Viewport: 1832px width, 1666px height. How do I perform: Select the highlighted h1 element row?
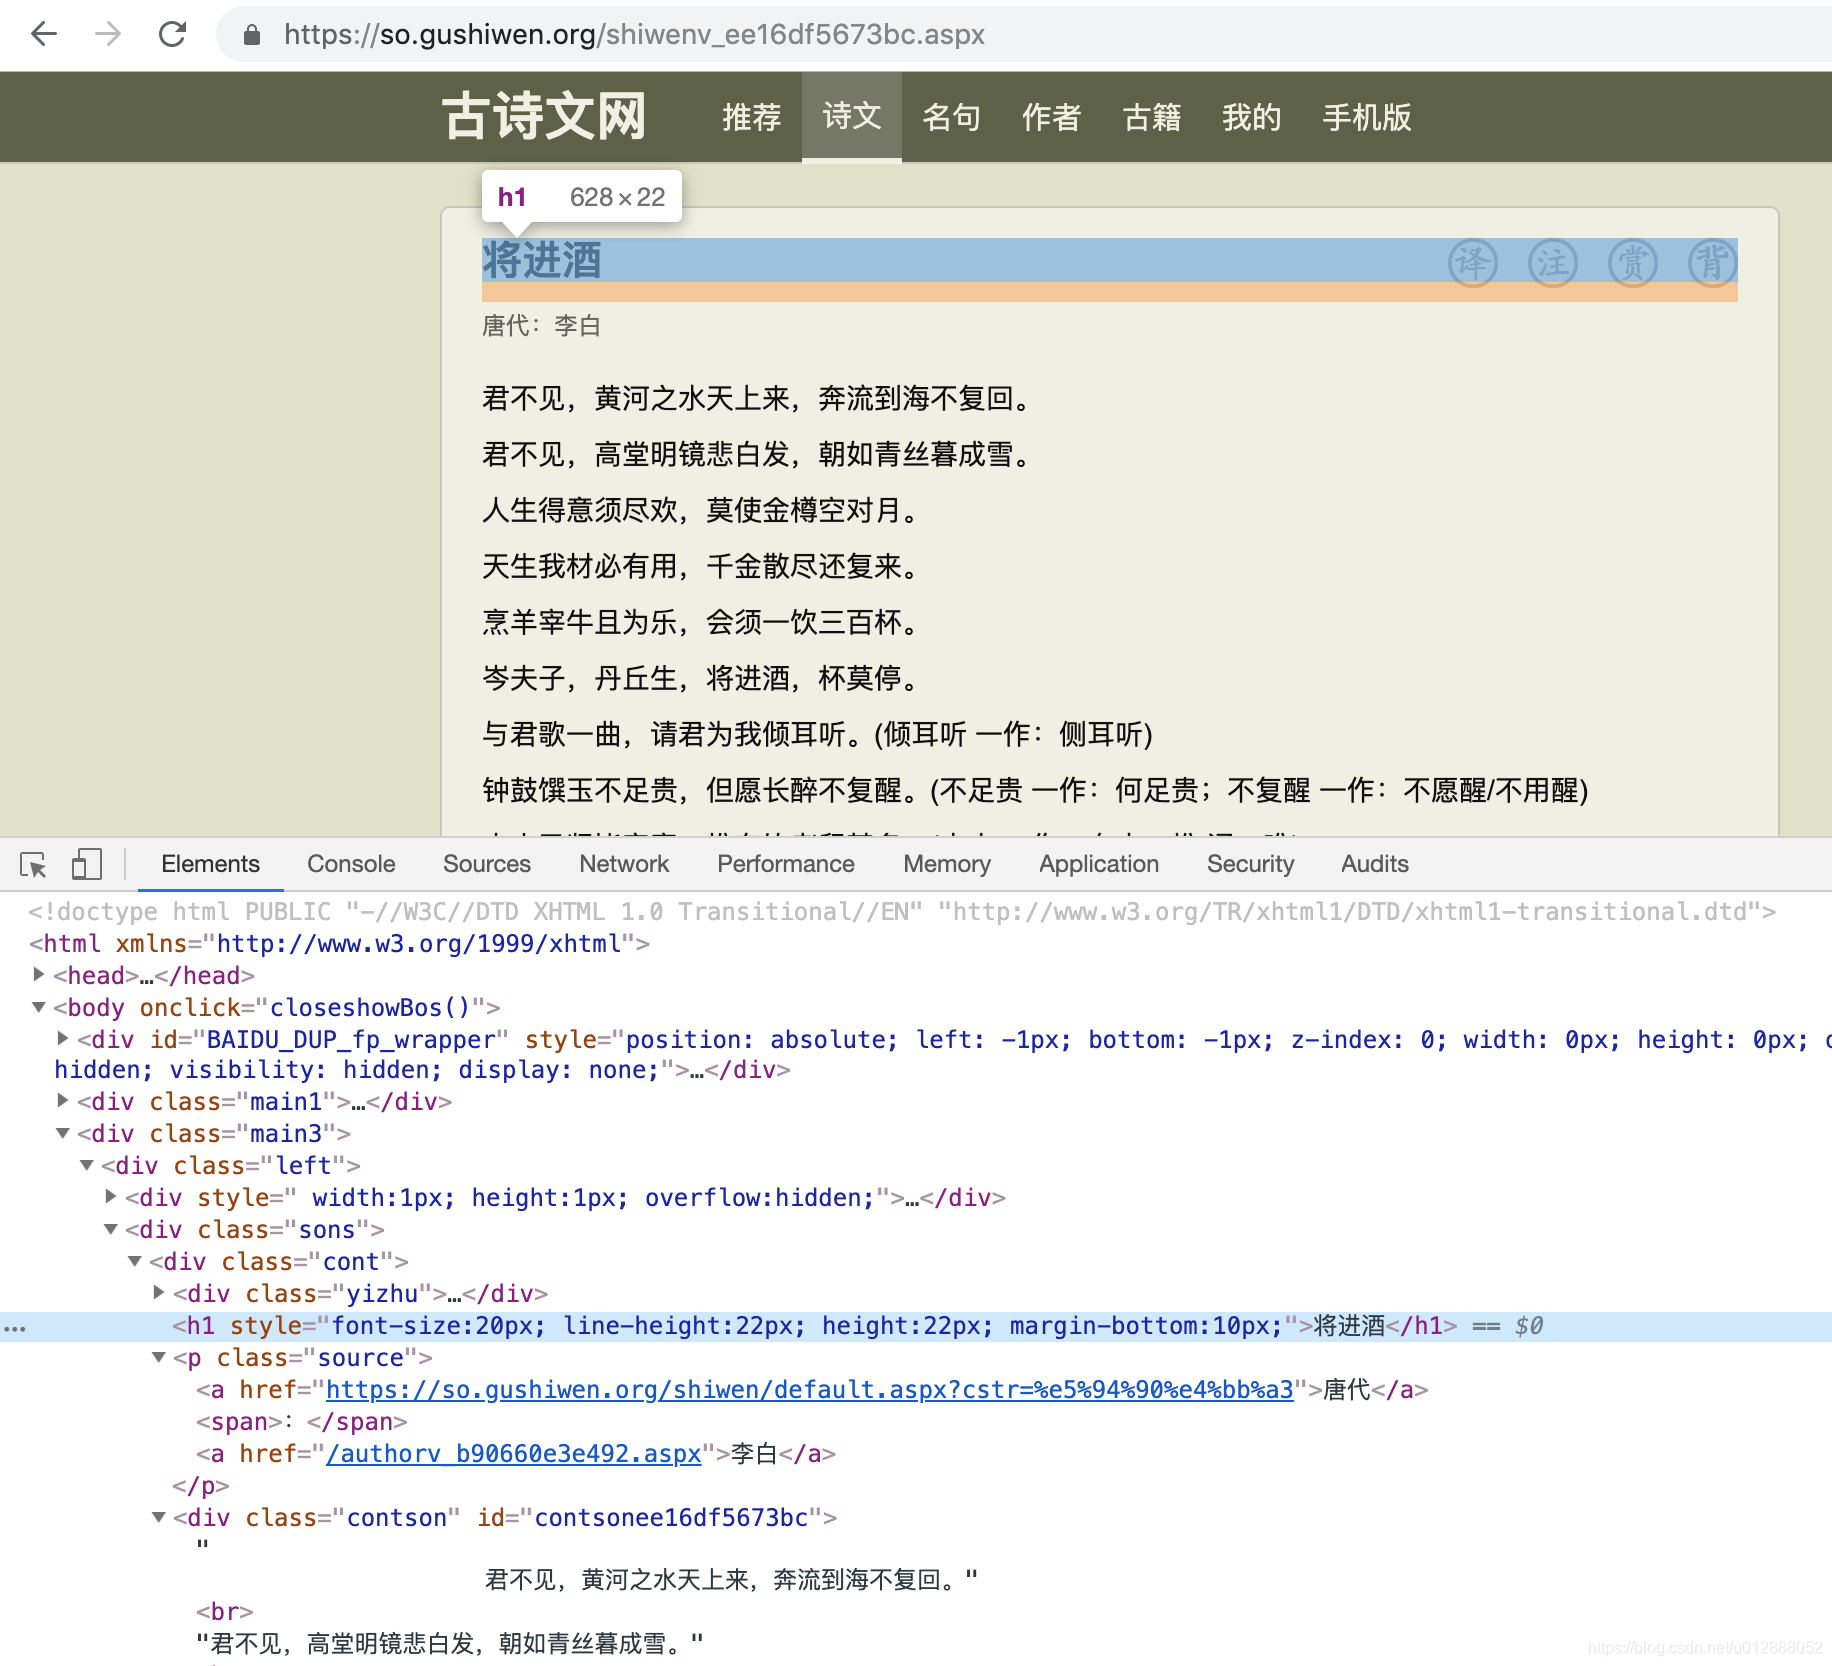pos(916,1326)
